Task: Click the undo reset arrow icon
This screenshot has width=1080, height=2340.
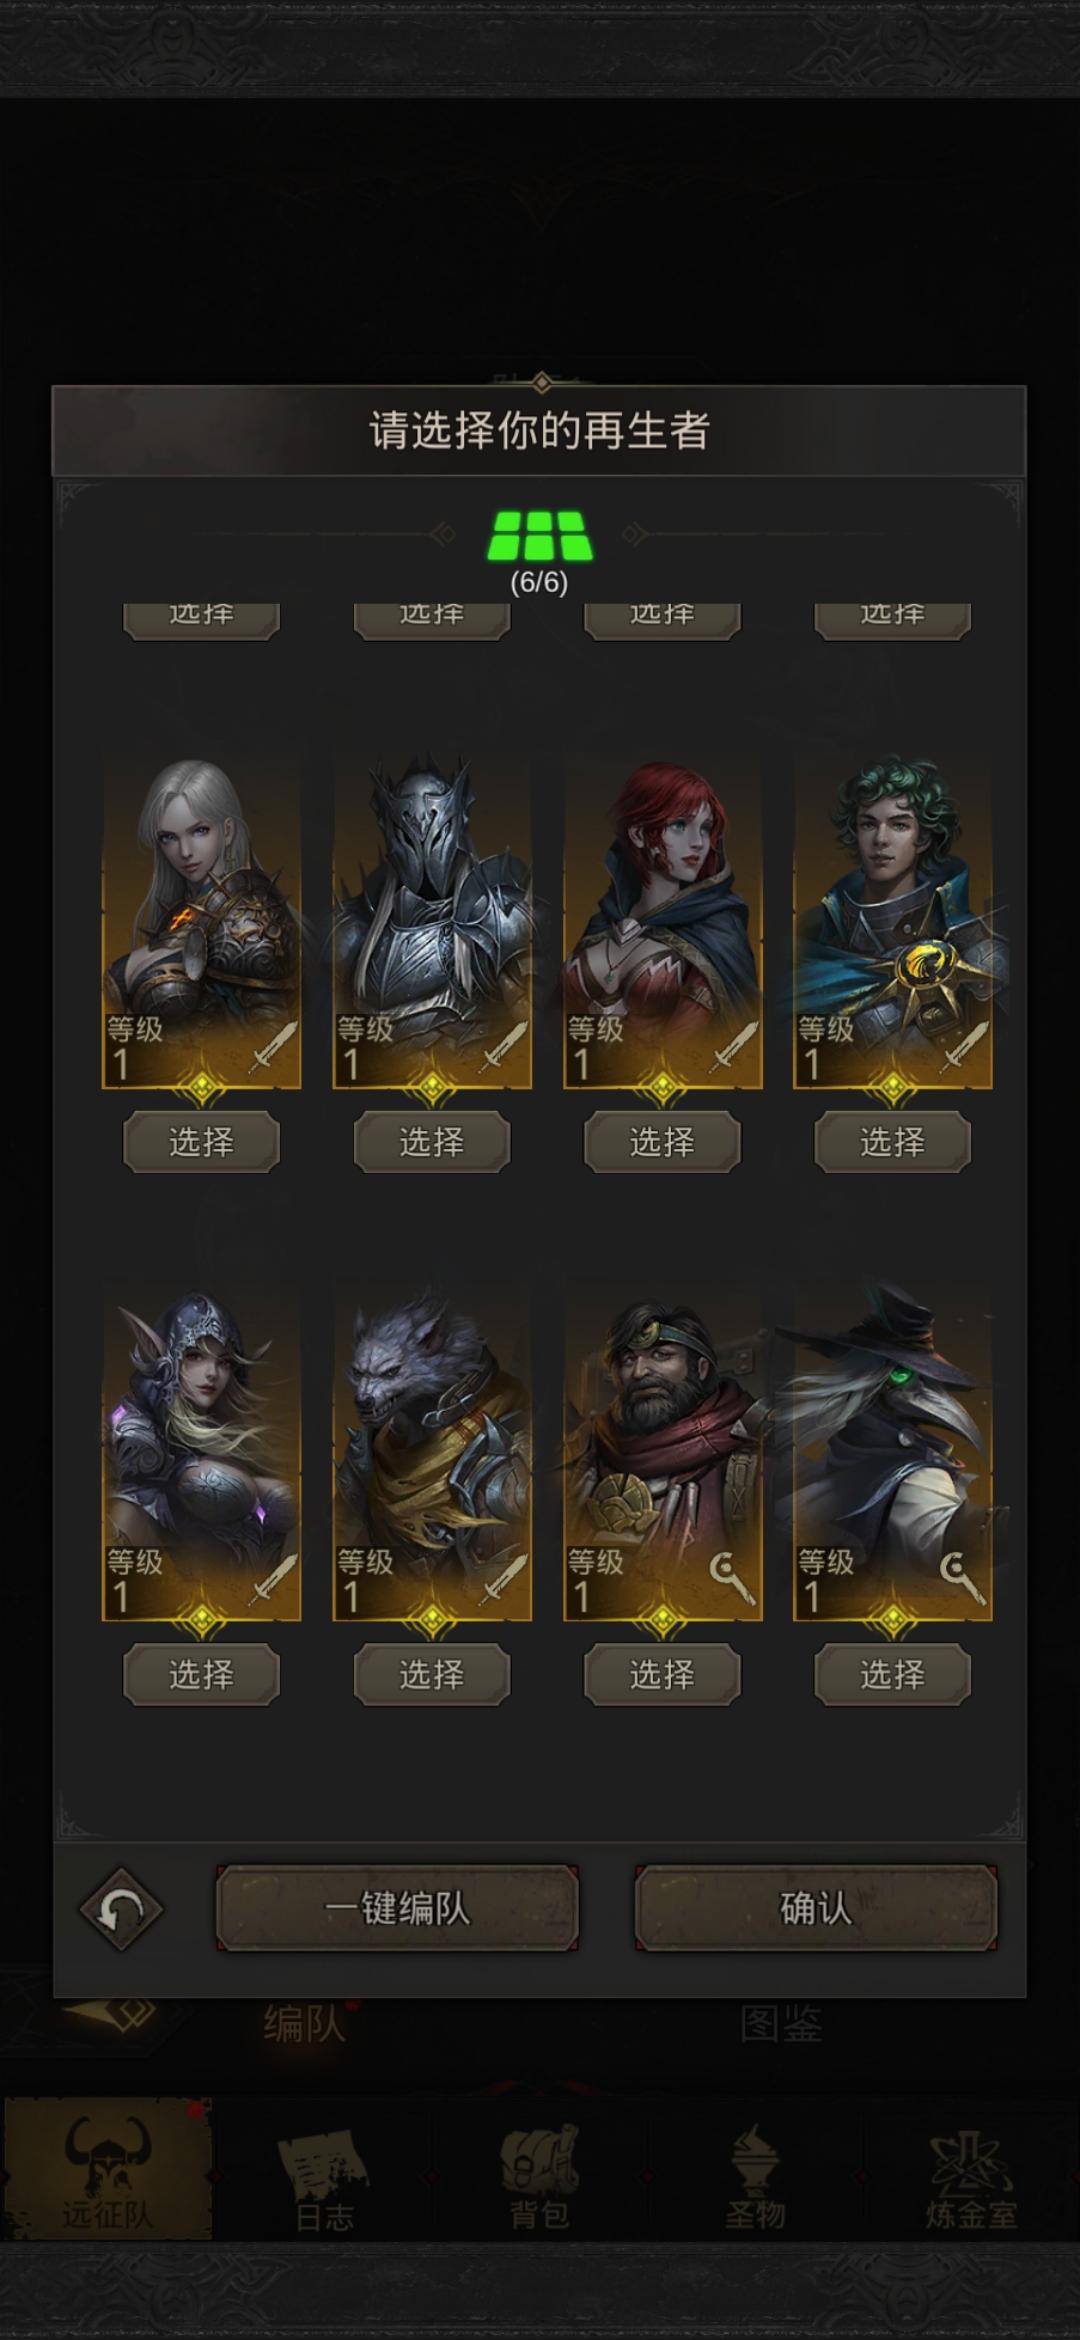Action: 121,1909
